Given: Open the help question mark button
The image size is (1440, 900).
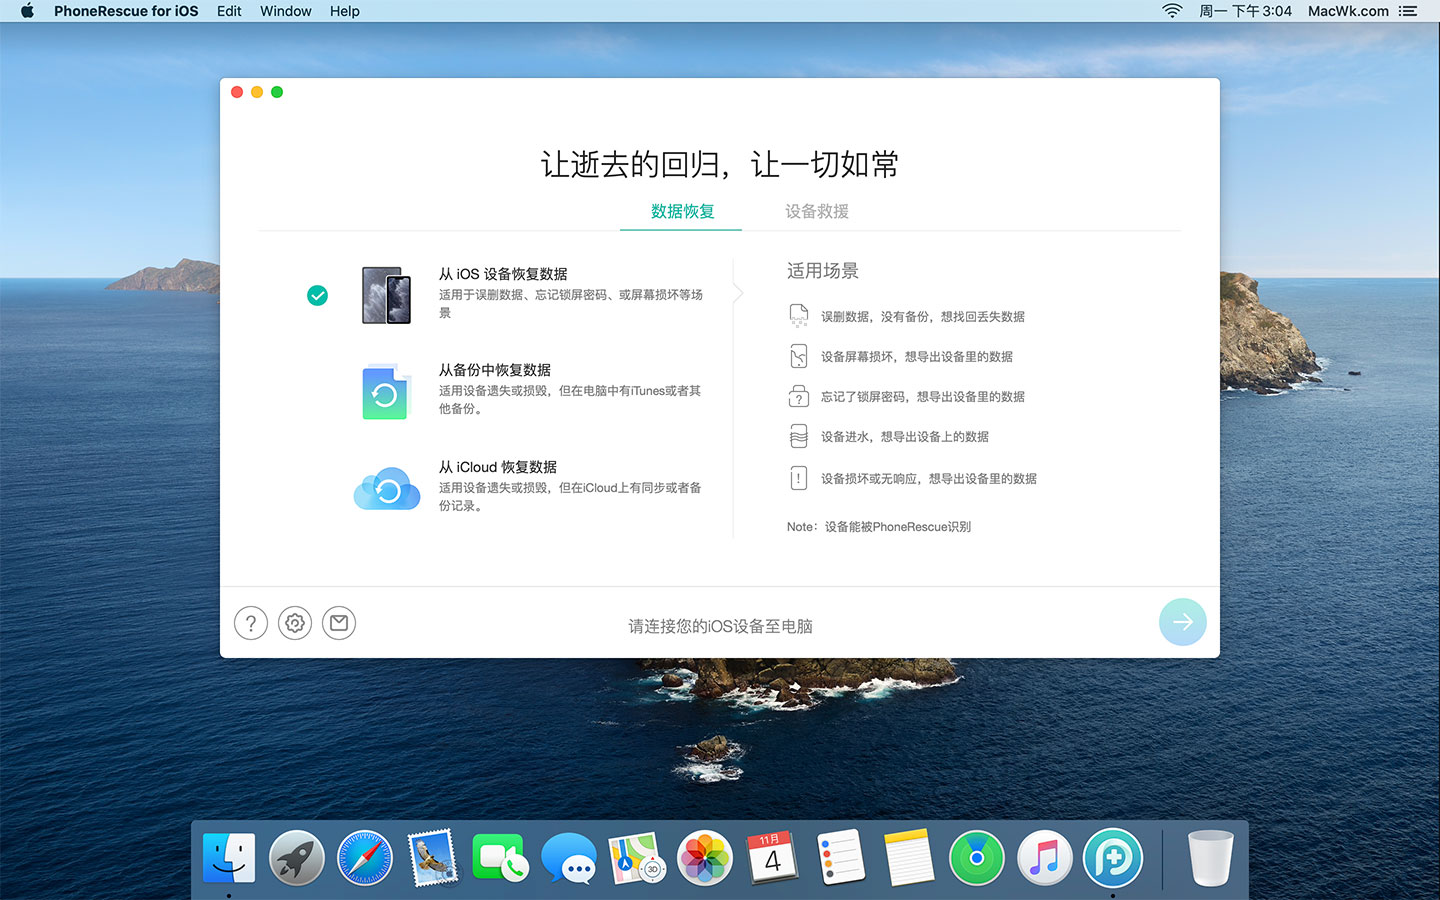Looking at the screenshot, I should point(251,623).
